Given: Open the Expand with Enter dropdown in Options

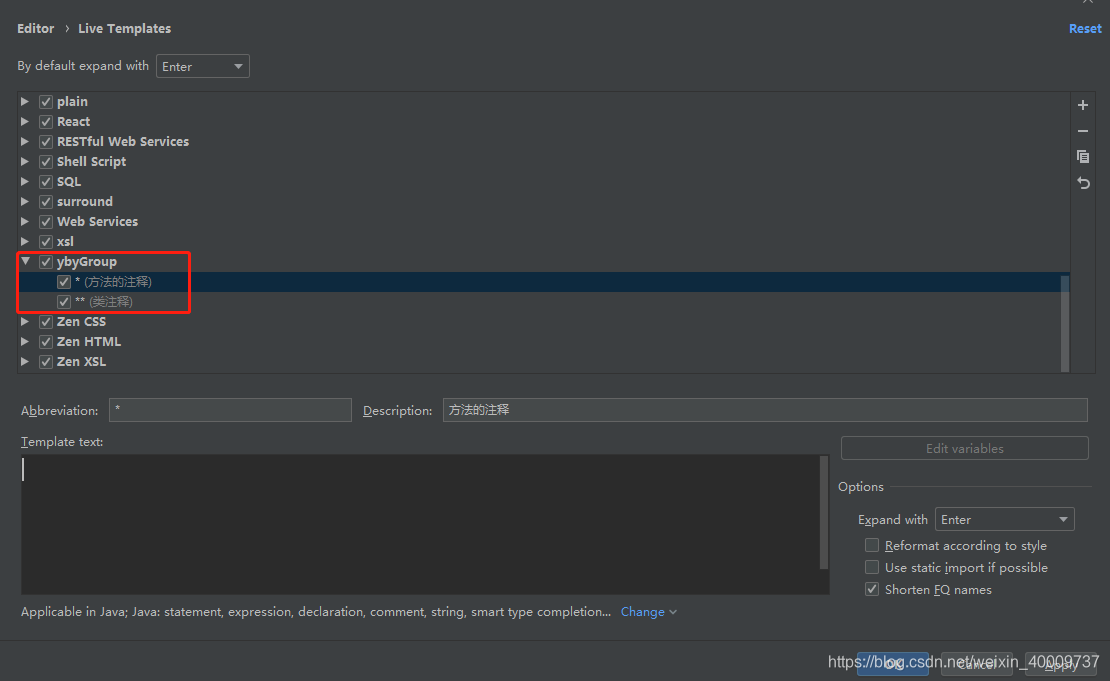Looking at the screenshot, I should [x=1005, y=520].
